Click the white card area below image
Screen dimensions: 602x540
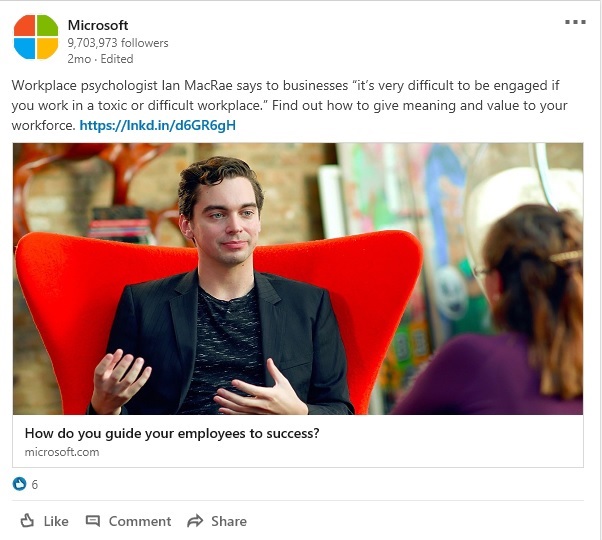[x=298, y=441]
